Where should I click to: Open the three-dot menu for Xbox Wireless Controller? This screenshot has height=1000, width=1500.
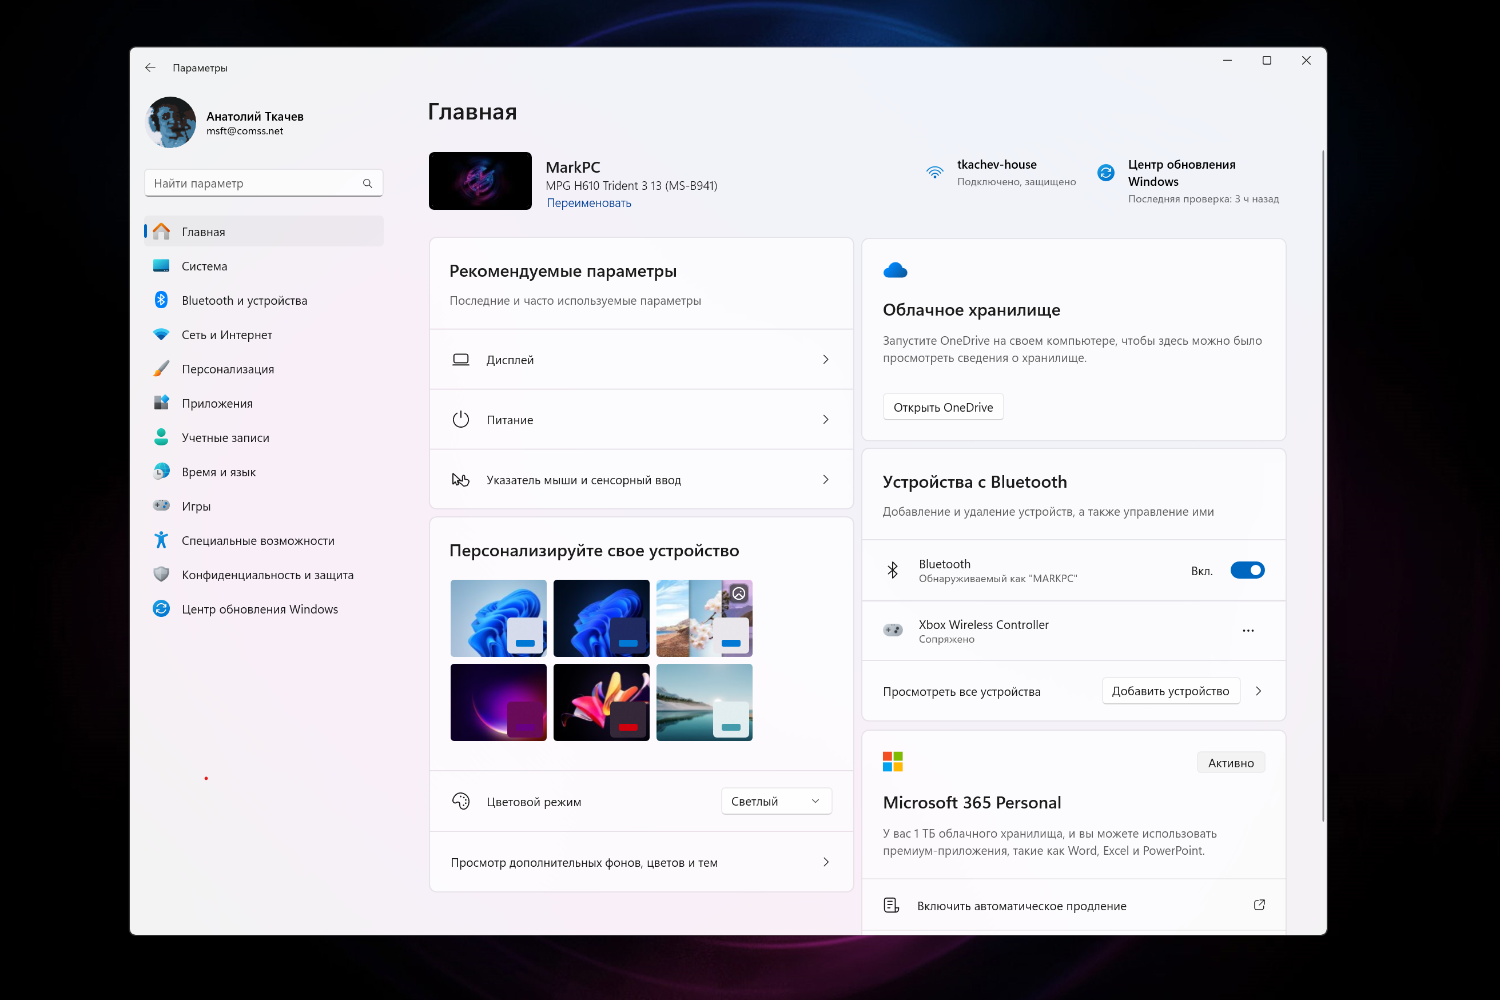pos(1248,631)
